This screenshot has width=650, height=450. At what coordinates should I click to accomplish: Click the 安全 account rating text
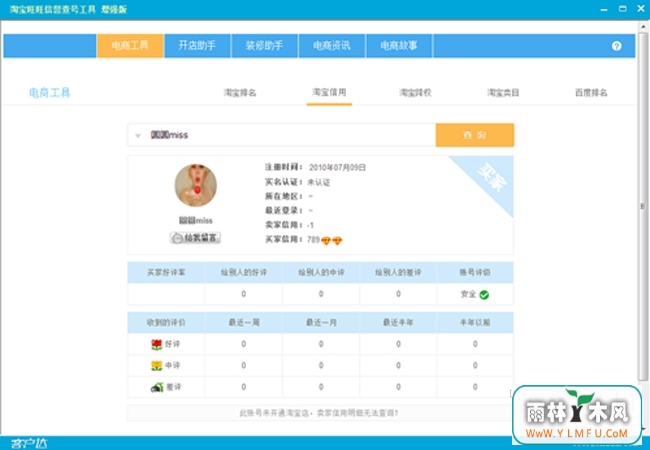point(468,294)
